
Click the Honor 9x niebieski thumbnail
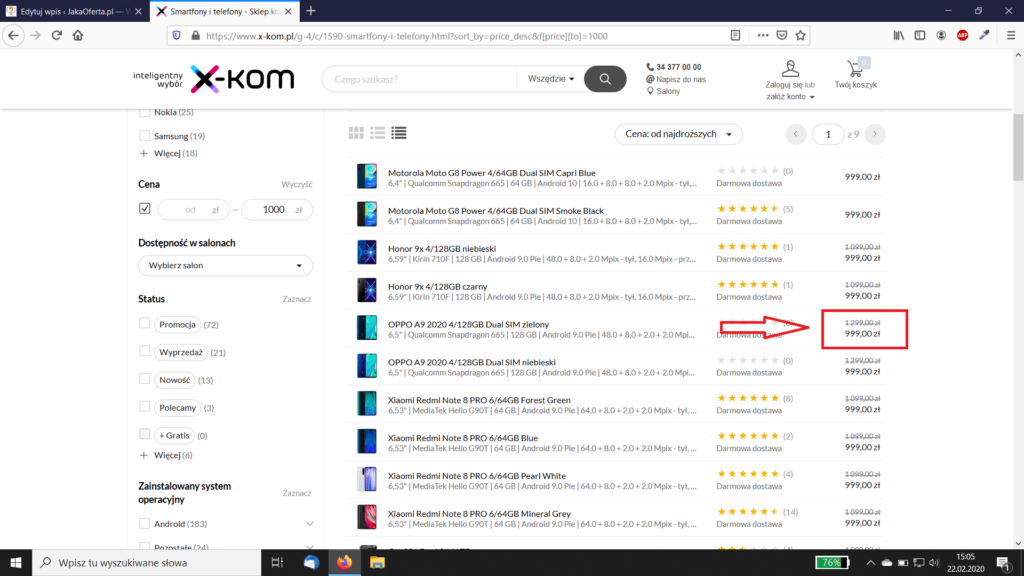(367, 253)
